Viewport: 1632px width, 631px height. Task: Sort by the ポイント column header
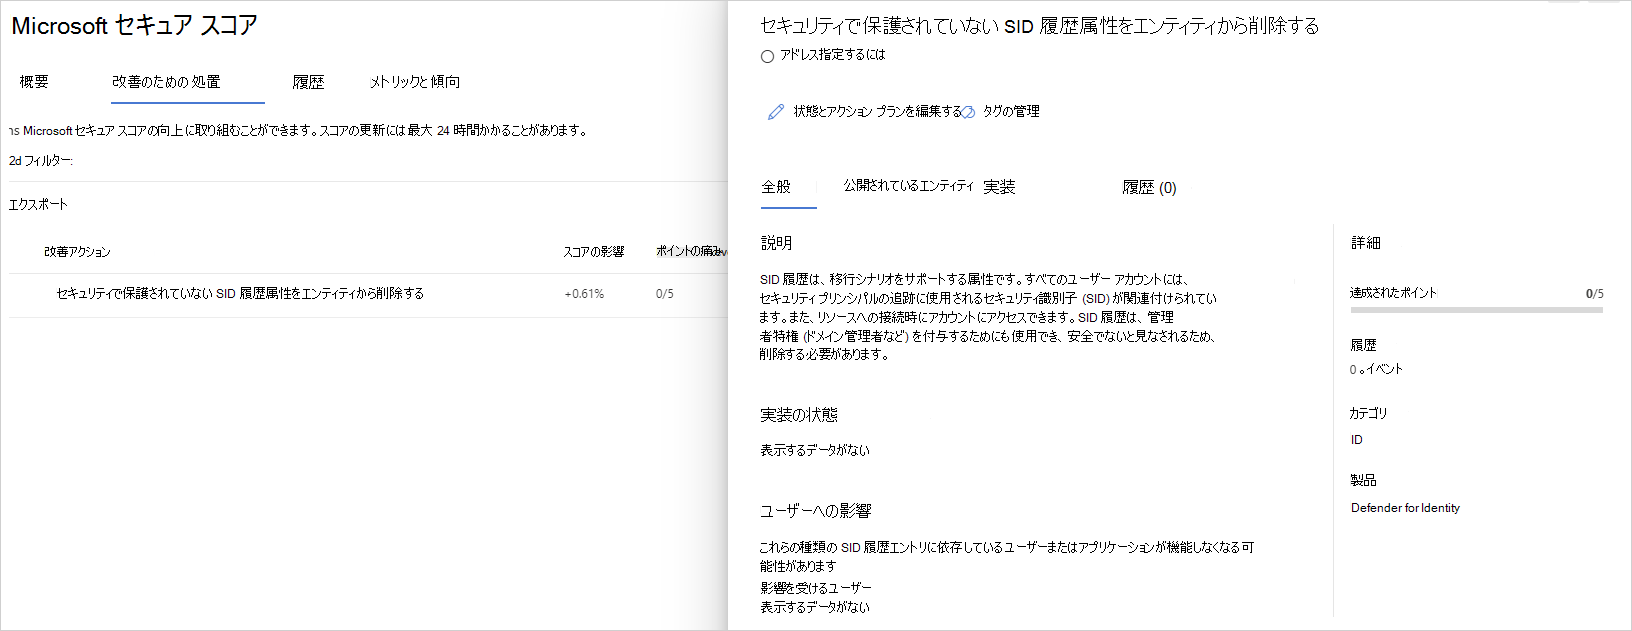pos(690,251)
